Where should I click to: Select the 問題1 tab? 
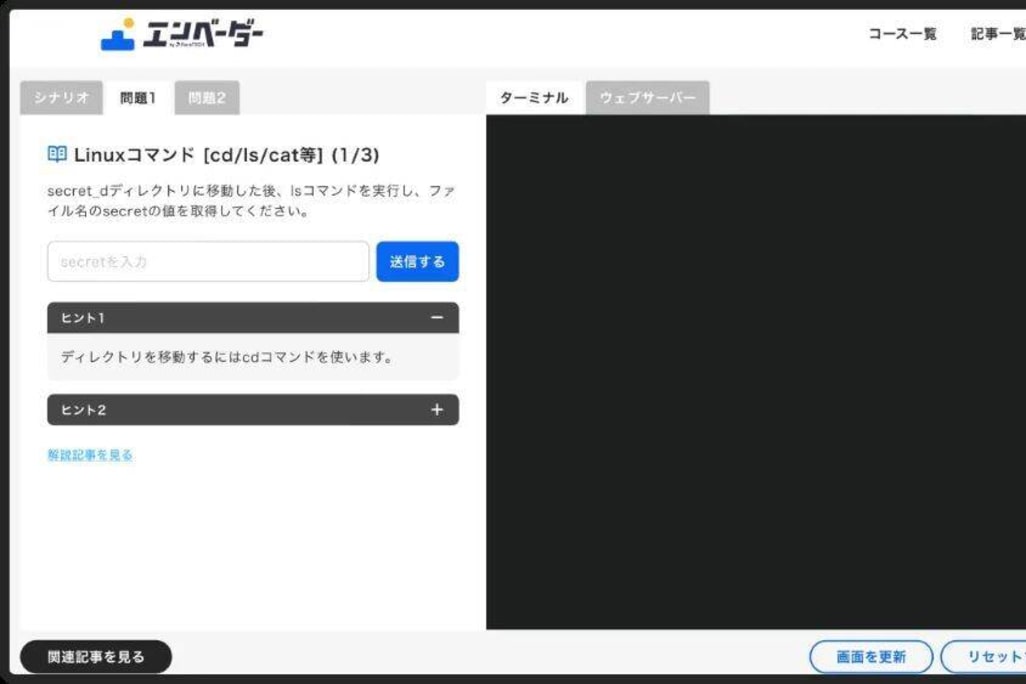138,98
